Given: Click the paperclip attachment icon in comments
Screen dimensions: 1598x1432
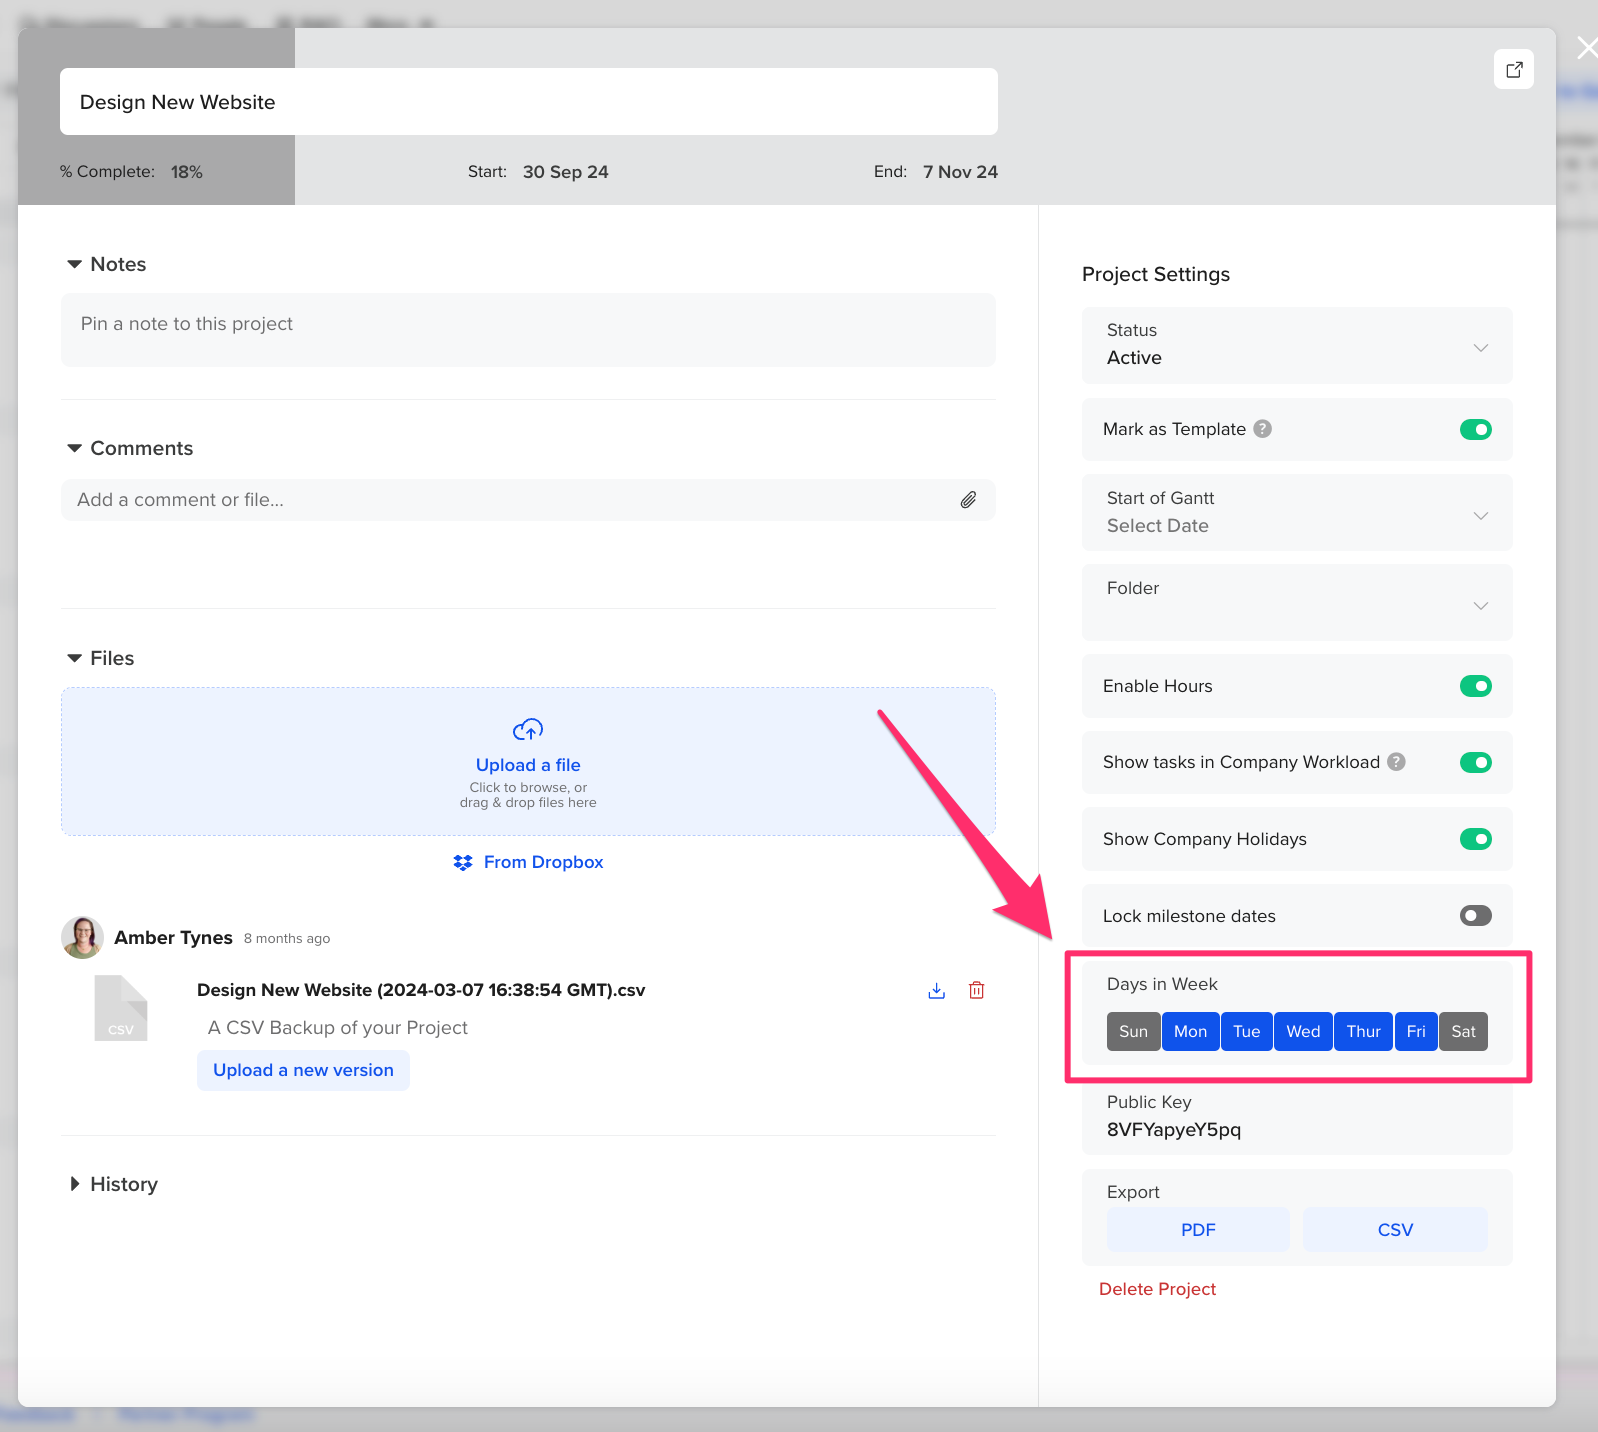Looking at the screenshot, I should pyautogui.click(x=968, y=500).
